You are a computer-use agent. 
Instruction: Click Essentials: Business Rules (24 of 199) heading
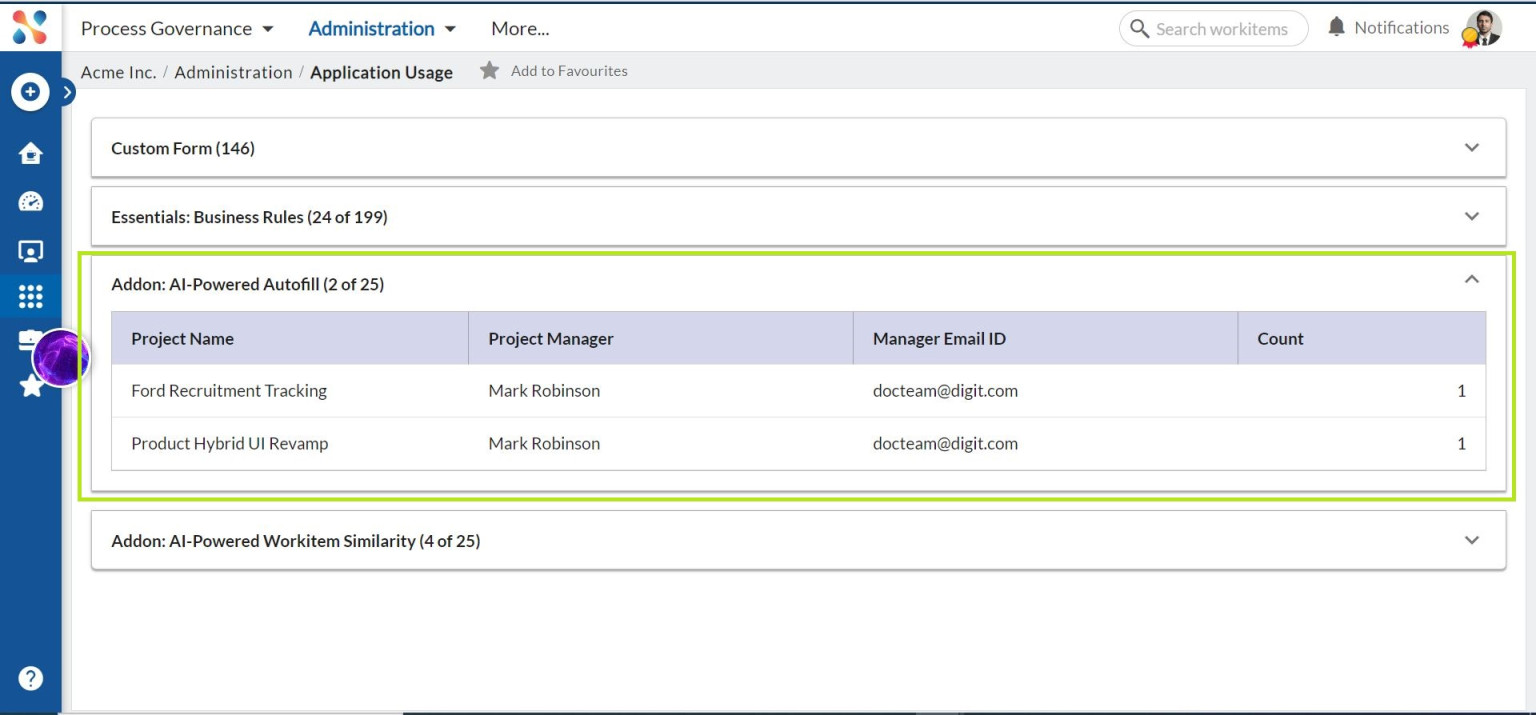coord(249,217)
